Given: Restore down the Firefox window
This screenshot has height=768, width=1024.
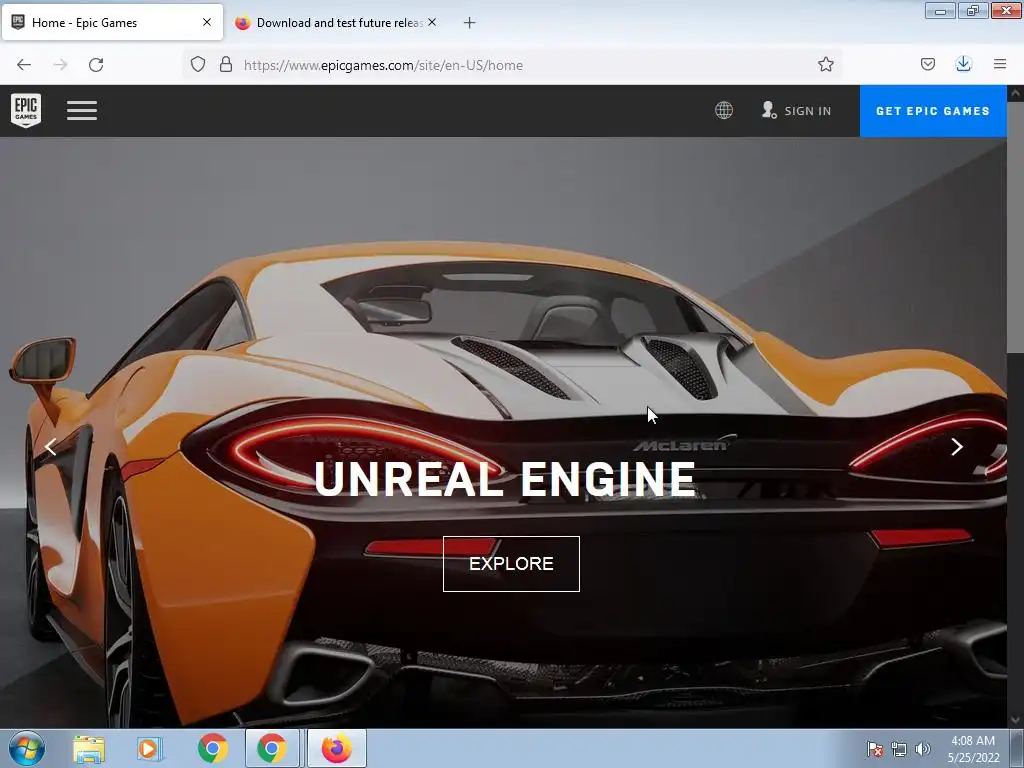Looking at the screenshot, I should [x=973, y=10].
